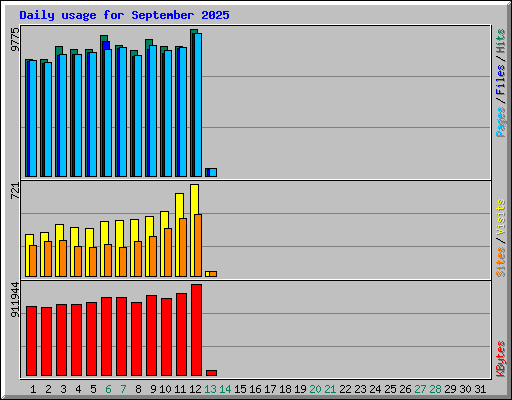Click the 9775 axis maximum label
Screen dimensions: 512x400
click(15, 39)
